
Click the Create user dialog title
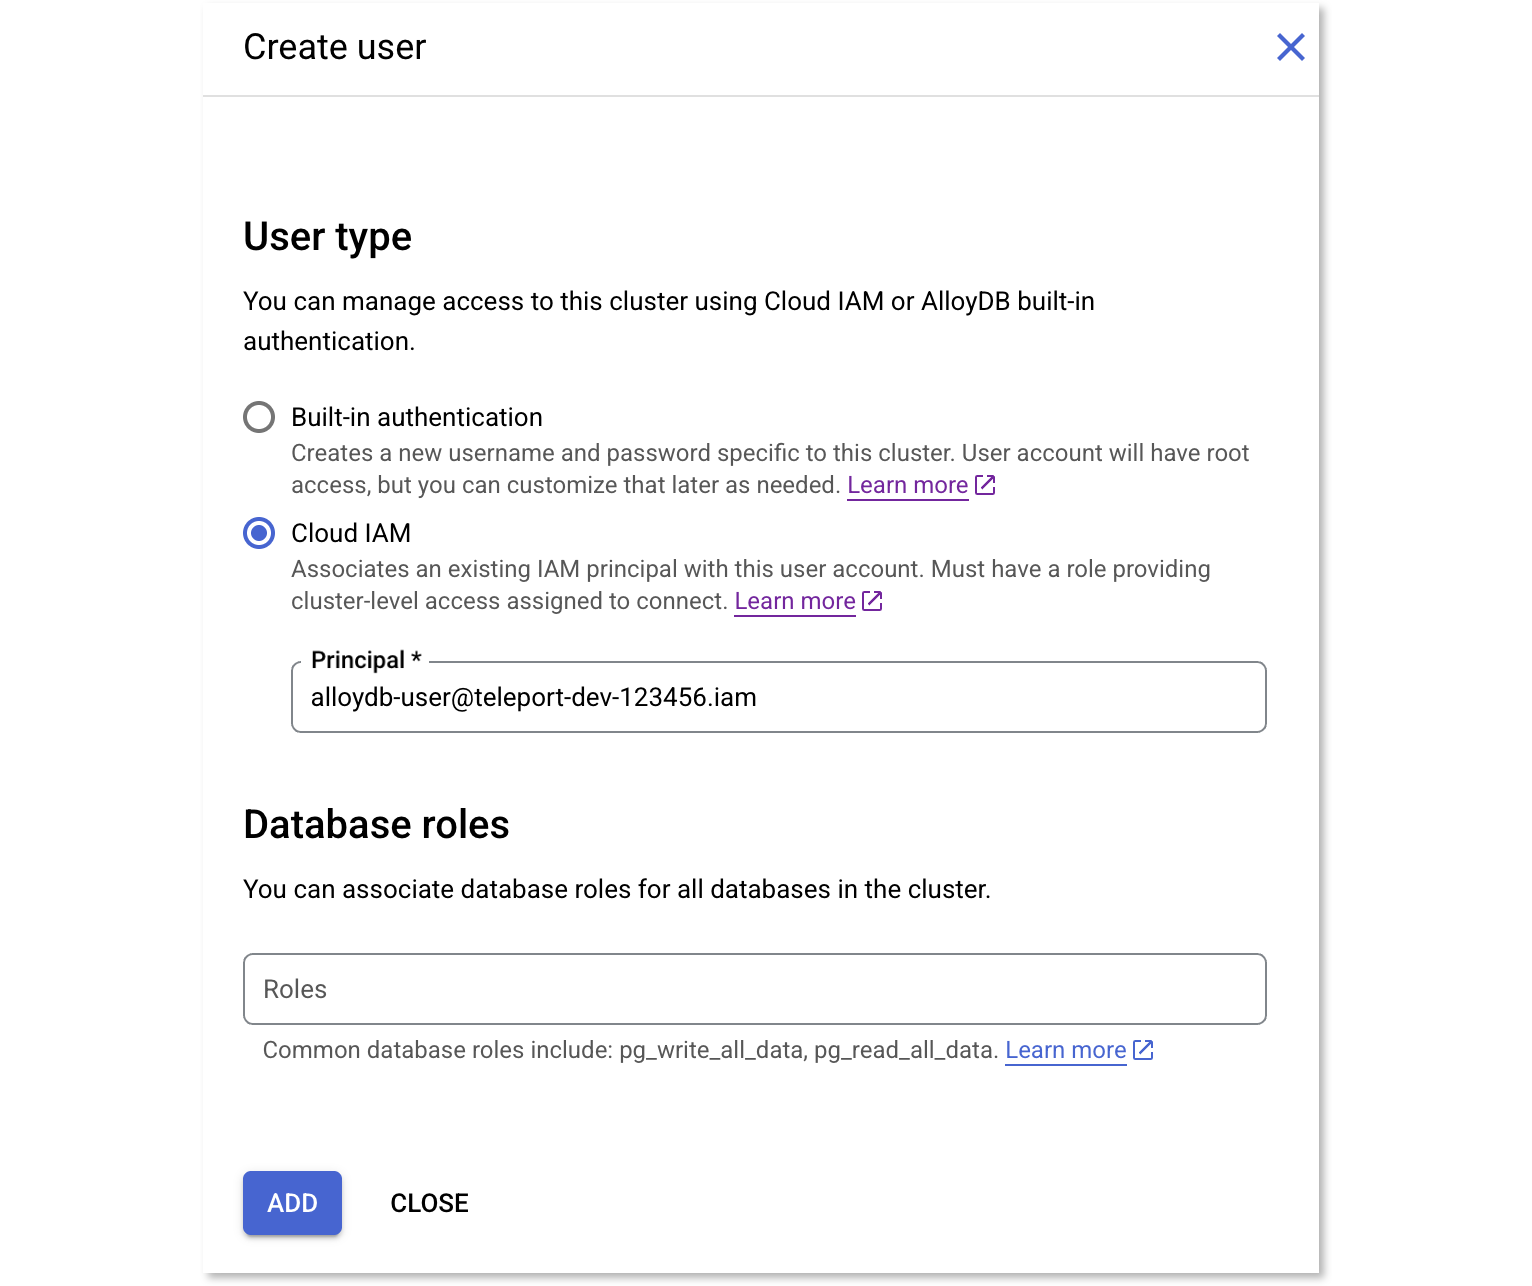point(334,46)
